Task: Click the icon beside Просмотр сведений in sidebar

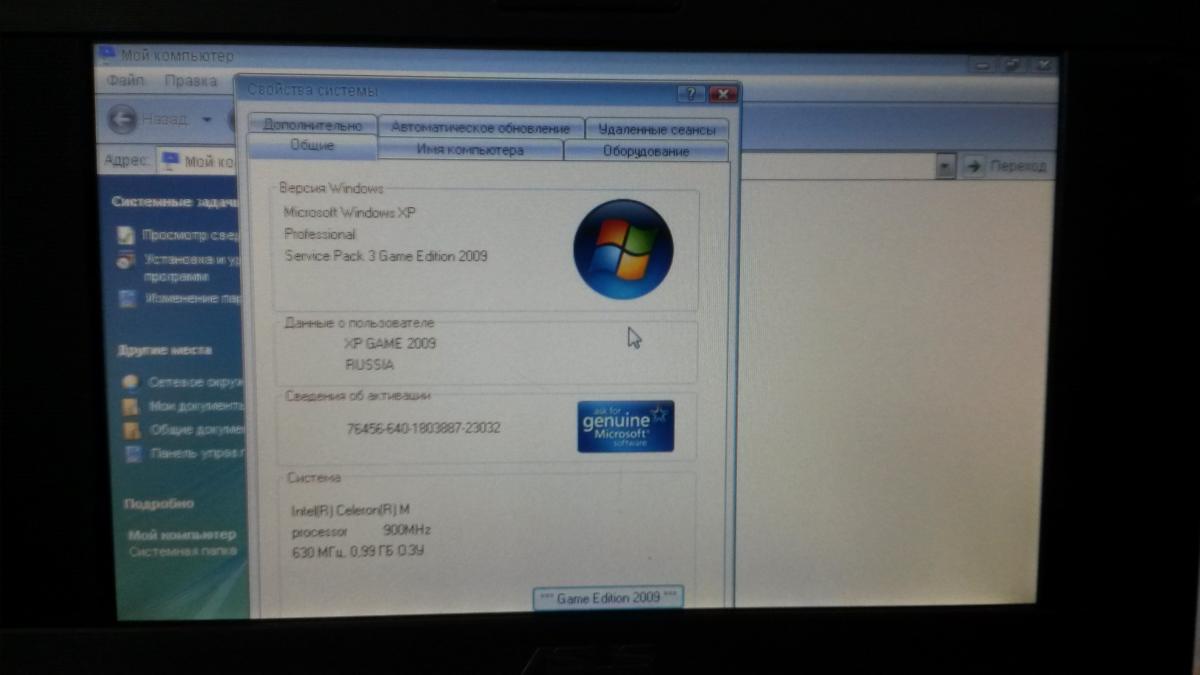Action: [x=126, y=236]
